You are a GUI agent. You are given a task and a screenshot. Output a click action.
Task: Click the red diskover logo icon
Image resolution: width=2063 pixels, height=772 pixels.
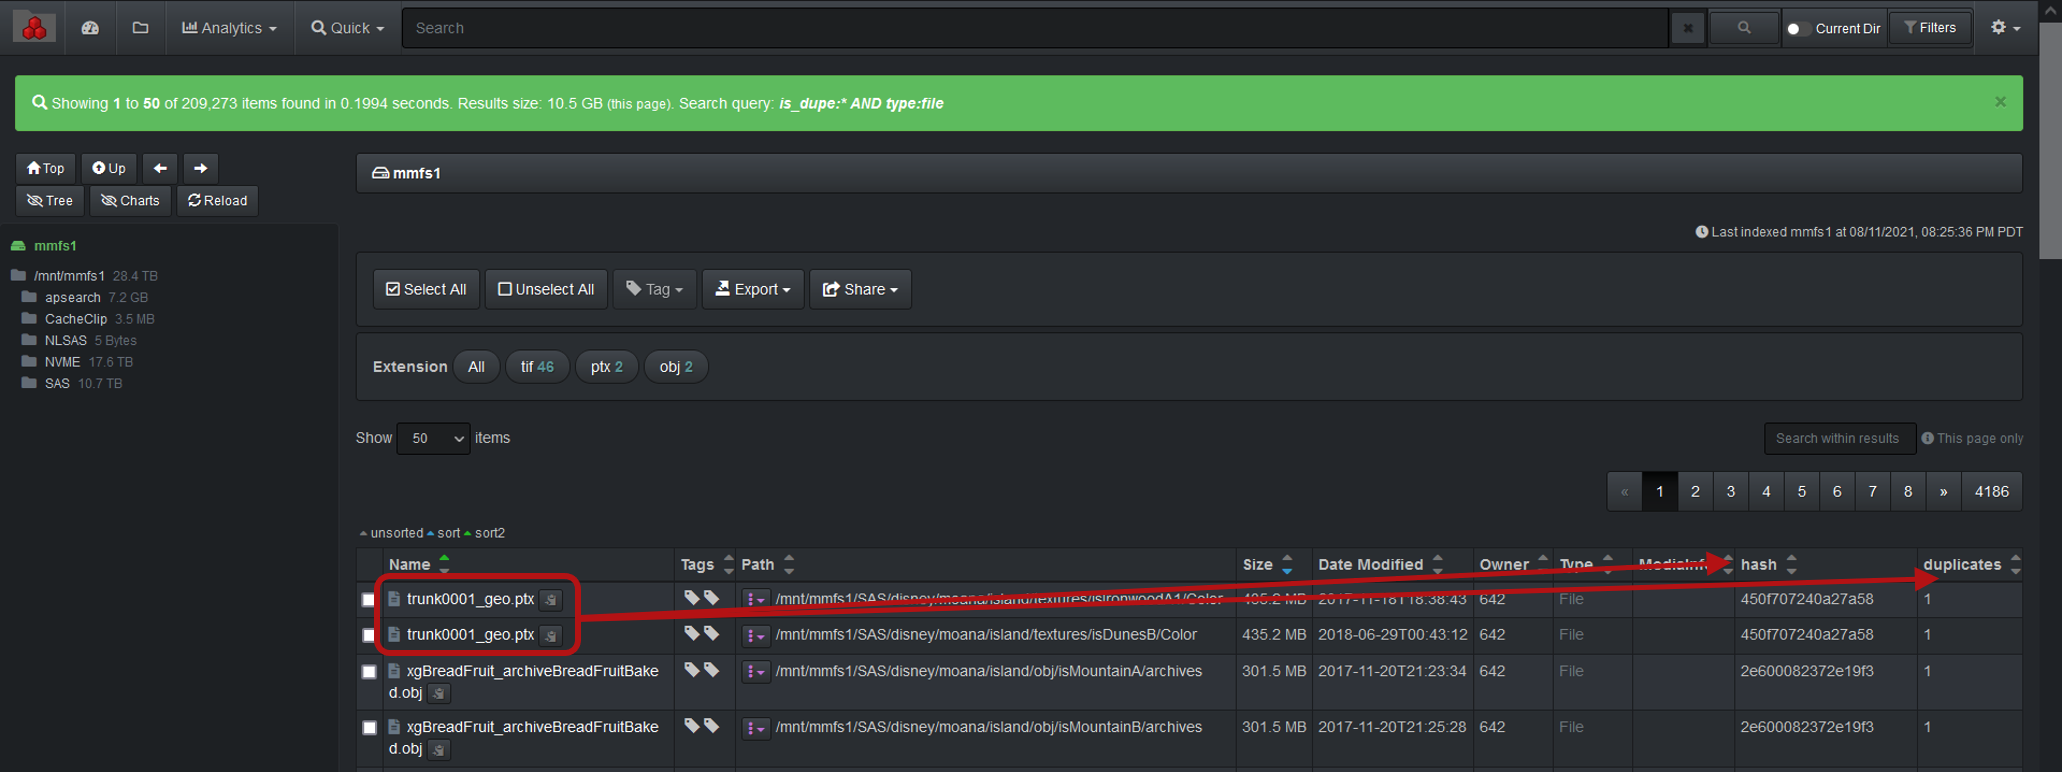(35, 28)
